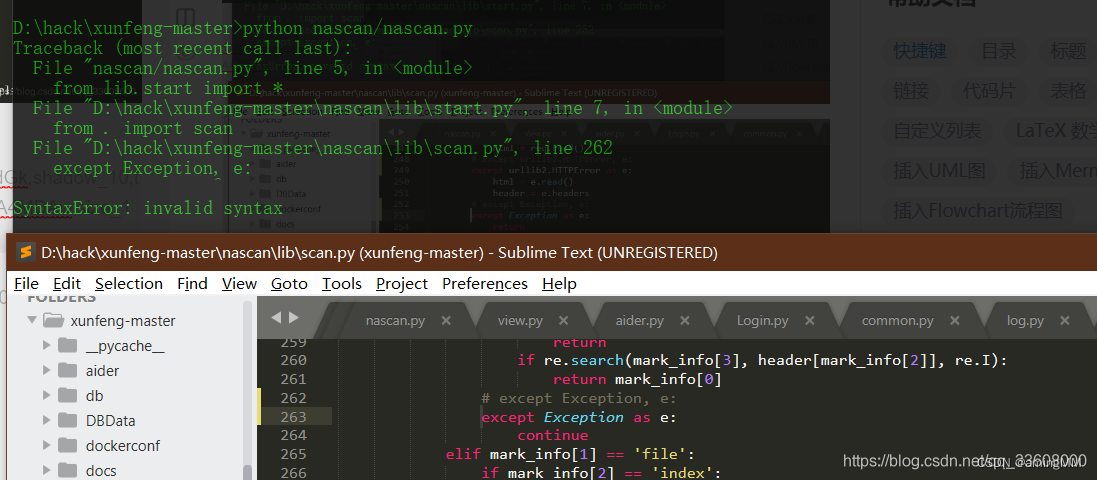This screenshot has width=1097, height=480.
Task: Switch to the log.py tab
Action: tap(1025, 321)
